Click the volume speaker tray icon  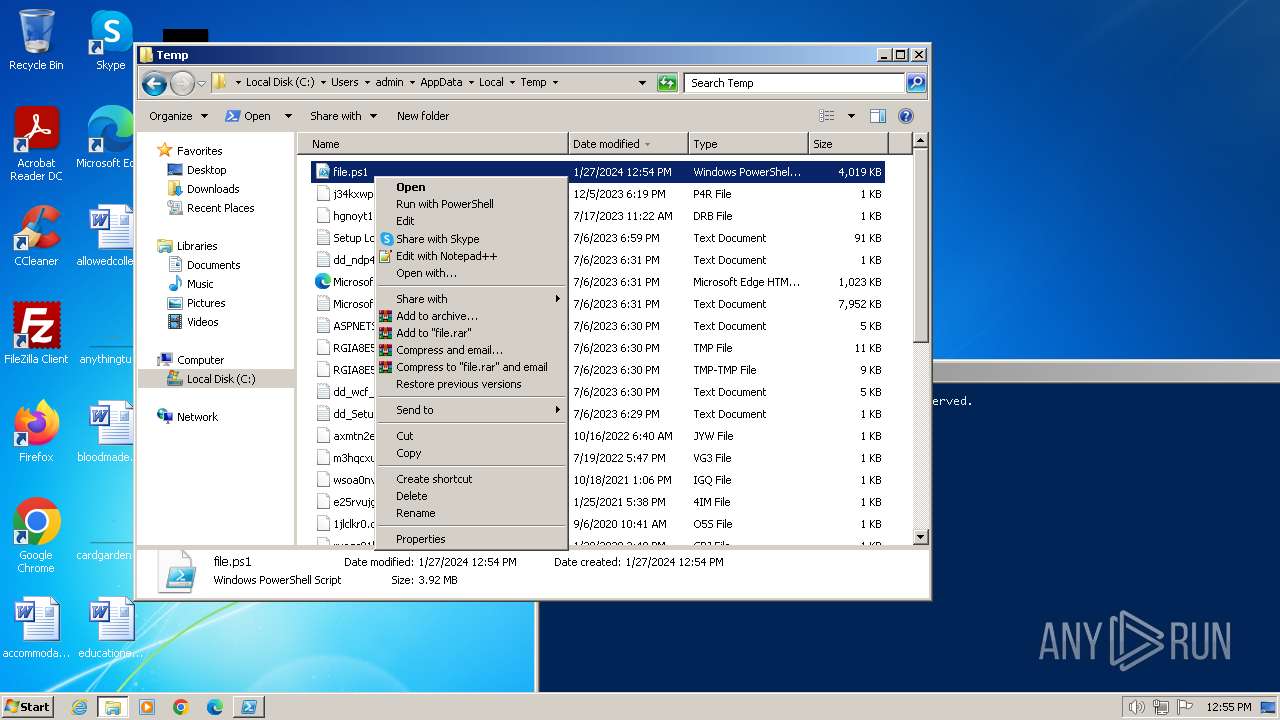[x=1137, y=707]
